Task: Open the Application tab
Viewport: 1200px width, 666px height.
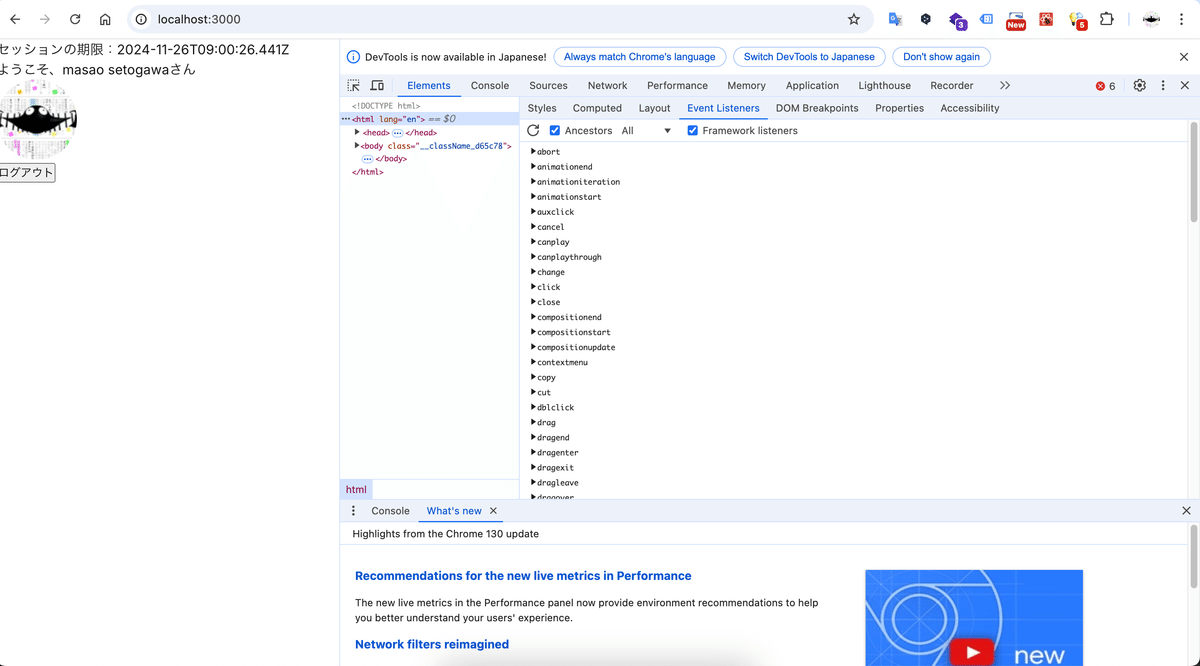Action: [x=812, y=86]
